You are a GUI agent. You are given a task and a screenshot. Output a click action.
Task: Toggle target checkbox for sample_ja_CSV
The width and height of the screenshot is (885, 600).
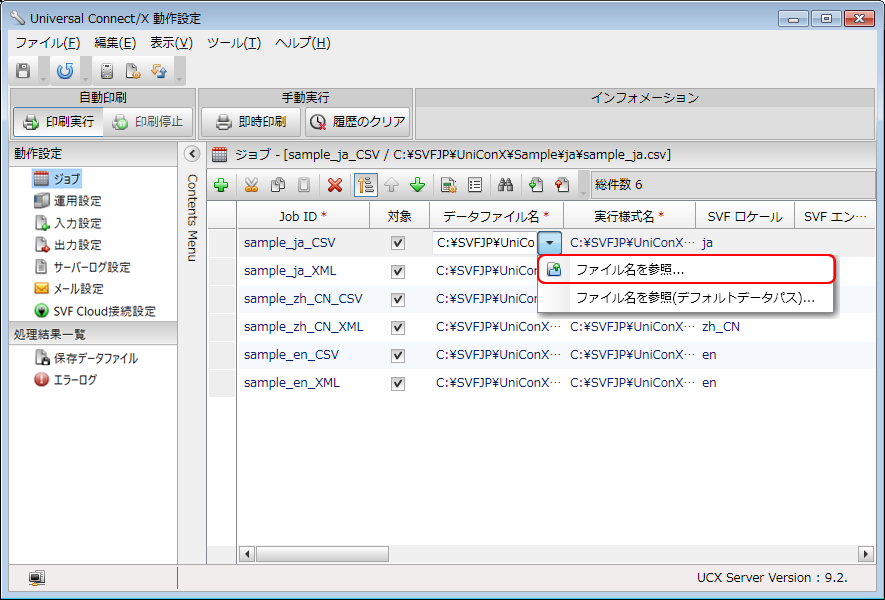(x=398, y=243)
